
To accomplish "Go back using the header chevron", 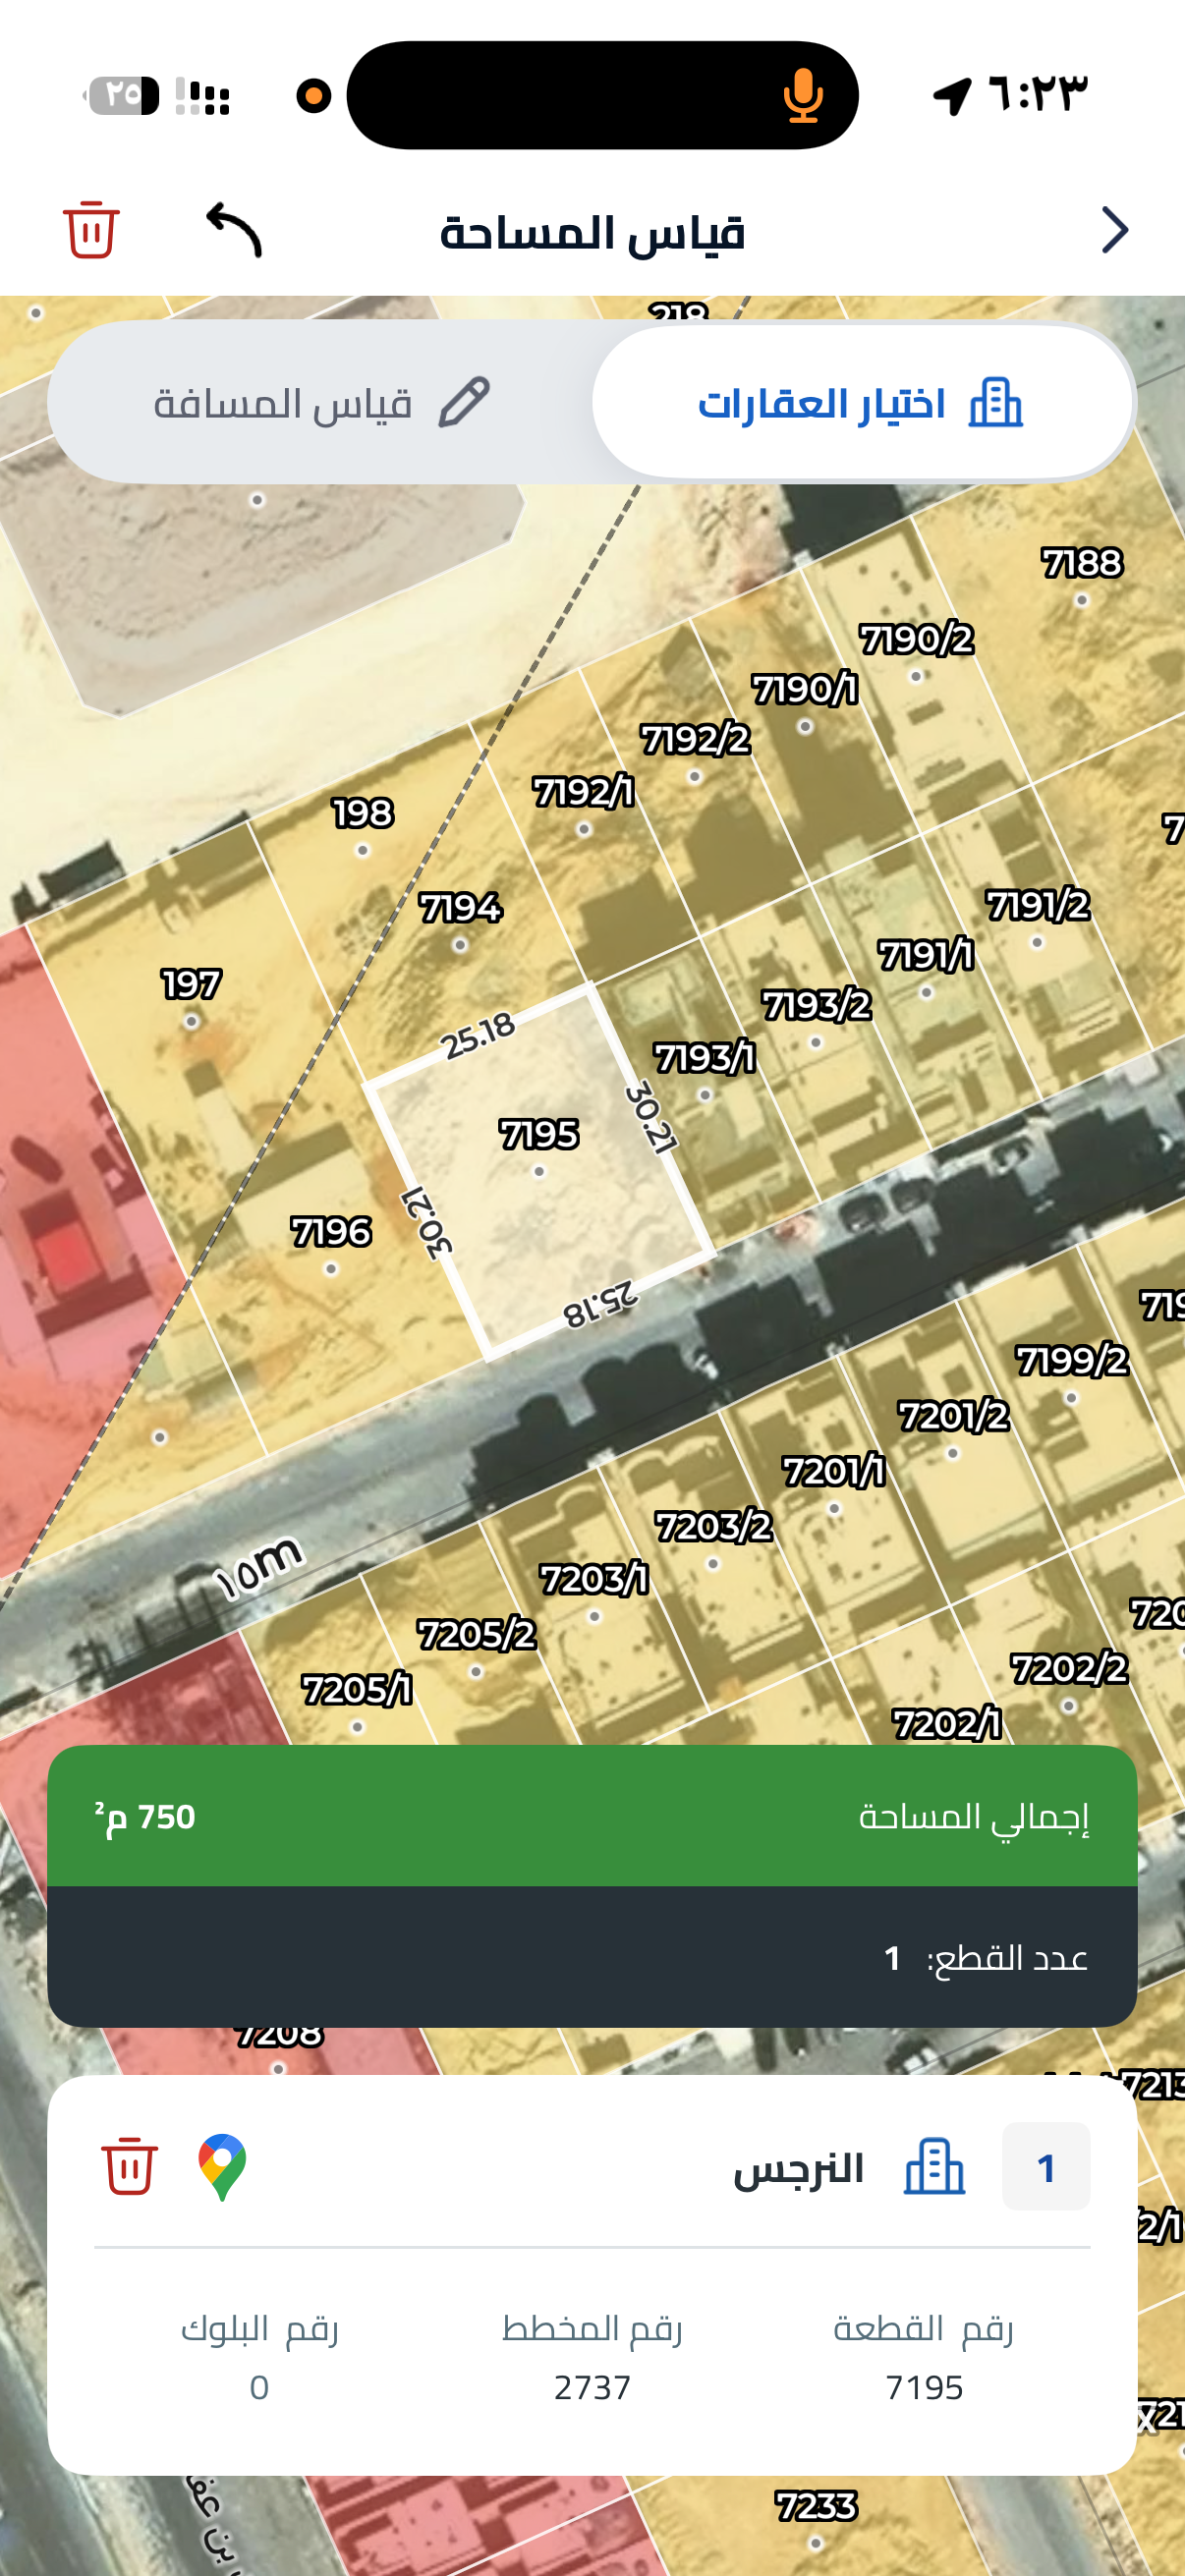I will tap(1114, 230).
